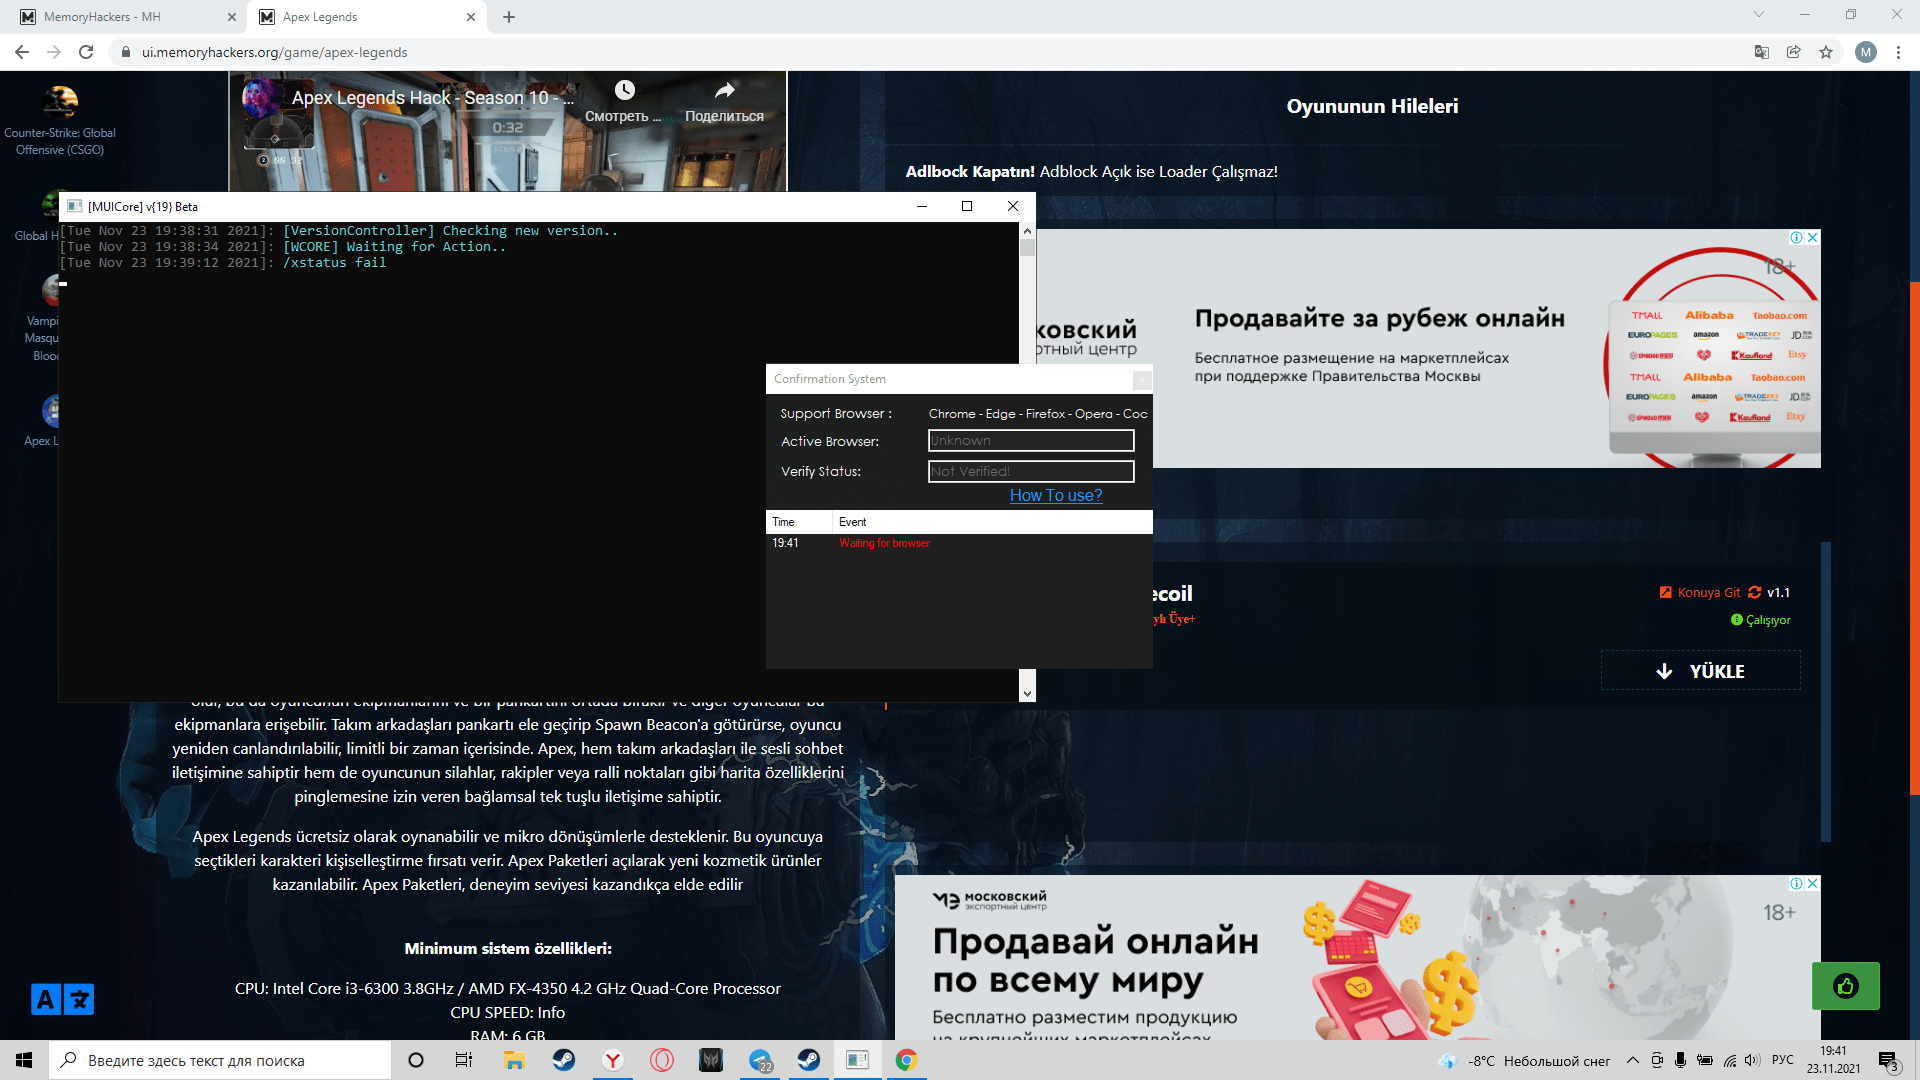This screenshot has width=1920, height=1080.
Task: Reload the Apex Legends page
Action: (86, 52)
